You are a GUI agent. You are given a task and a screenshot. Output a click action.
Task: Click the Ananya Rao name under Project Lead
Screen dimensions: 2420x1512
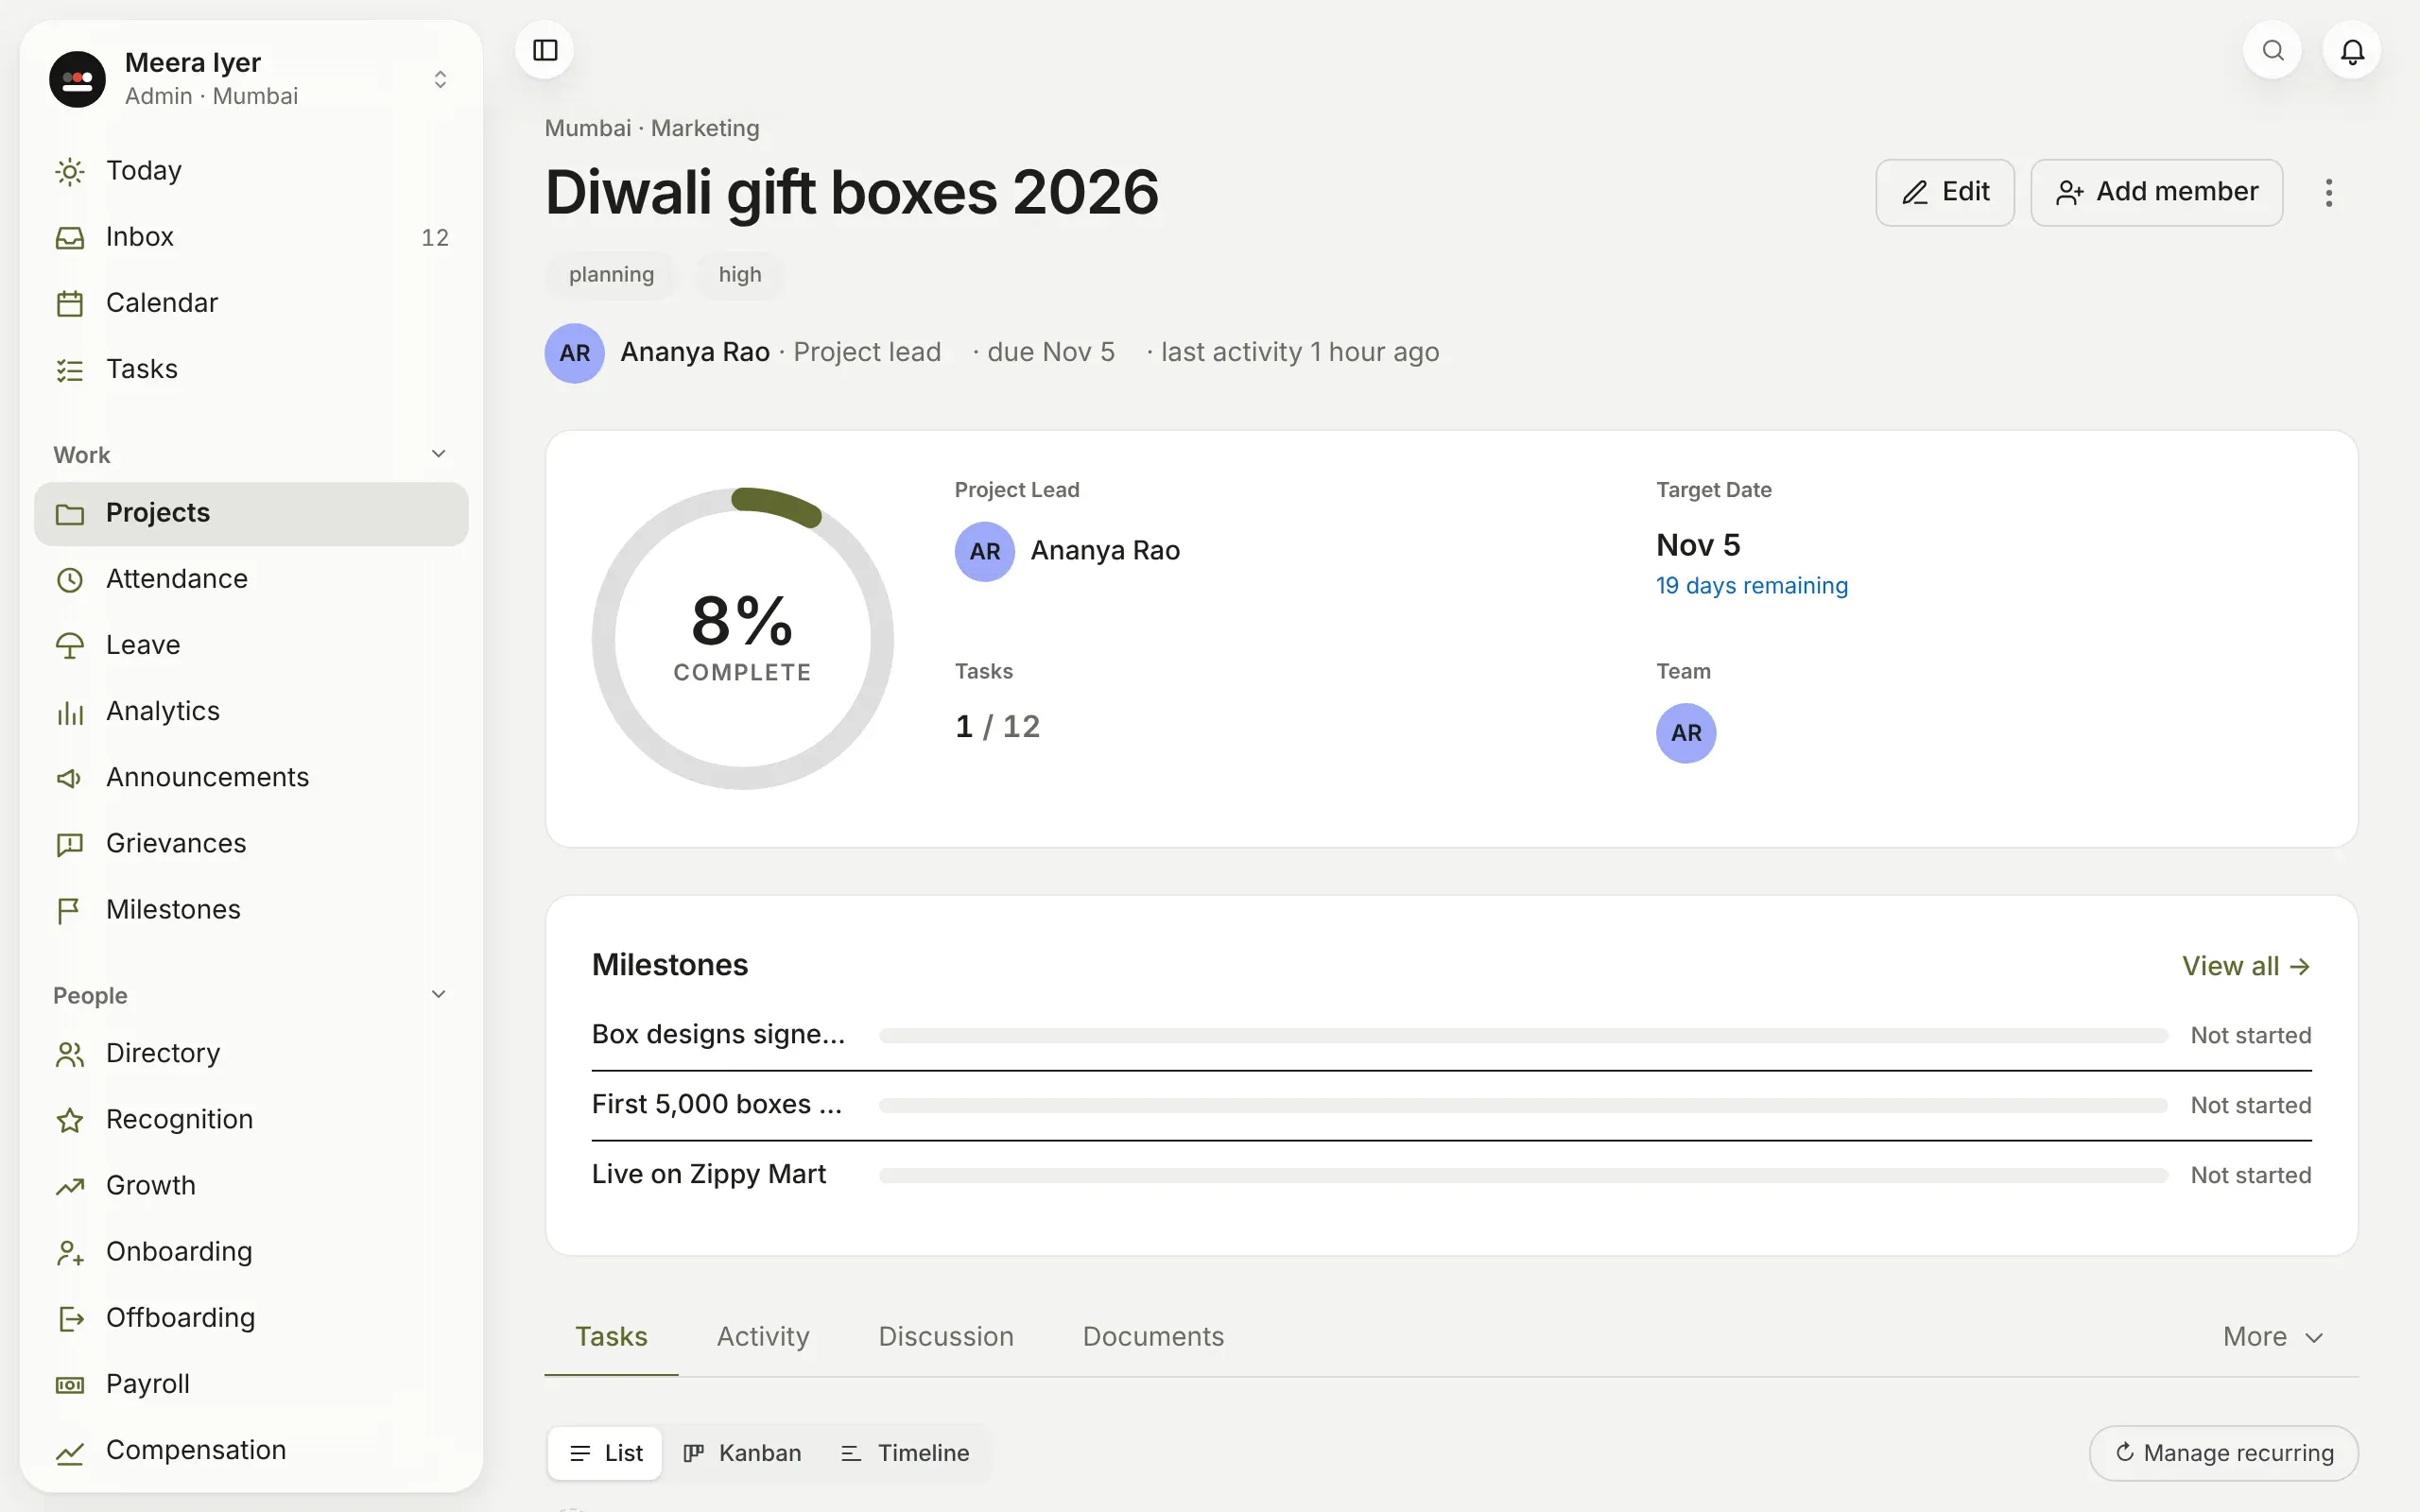1105,551
